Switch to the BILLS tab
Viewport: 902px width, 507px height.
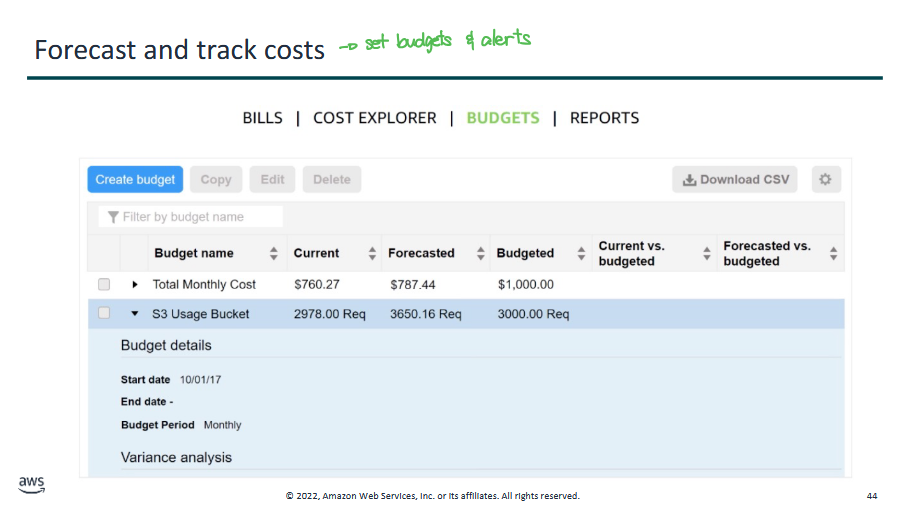(x=262, y=118)
